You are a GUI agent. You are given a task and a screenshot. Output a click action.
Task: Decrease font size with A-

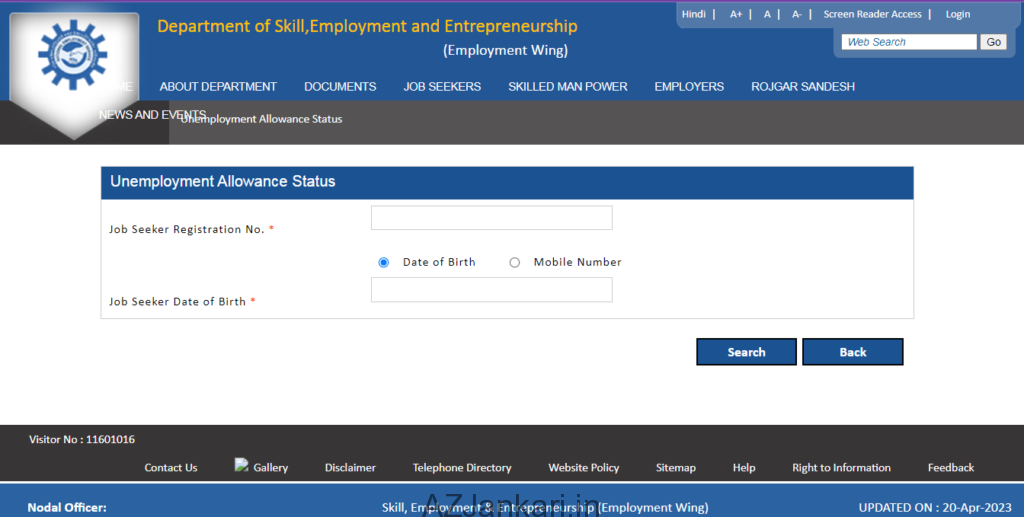[x=797, y=14]
